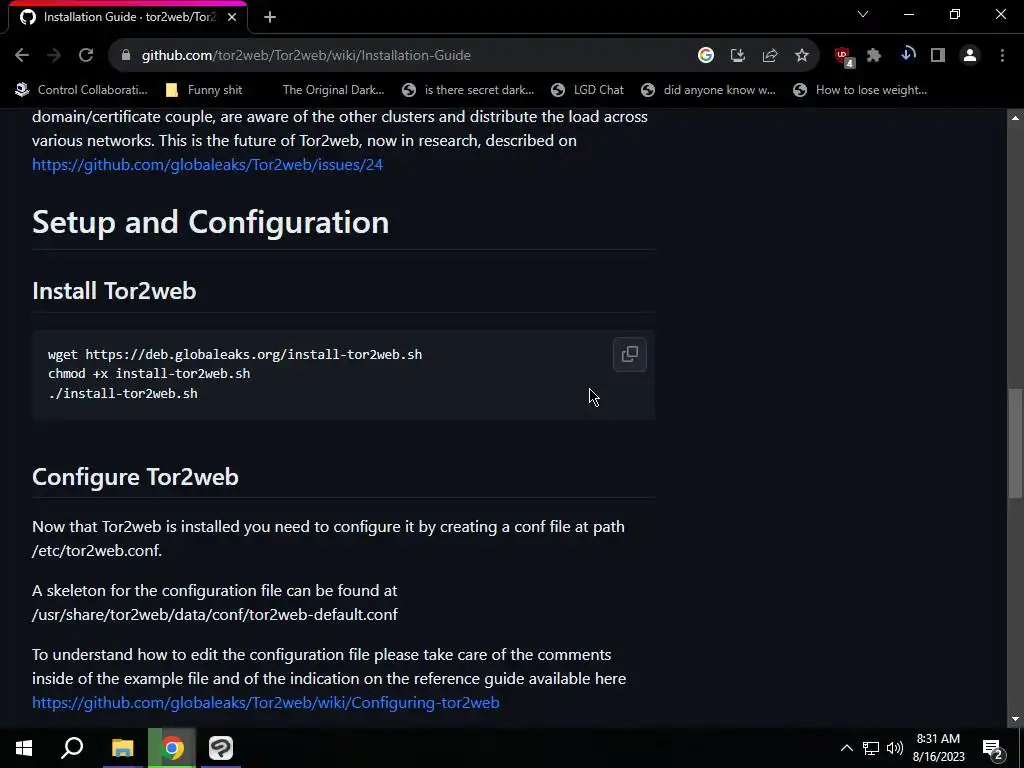Click the tor2web-default.conf path text
Image resolution: width=1024 pixels, height=768 pixels.
coord(215,615)
